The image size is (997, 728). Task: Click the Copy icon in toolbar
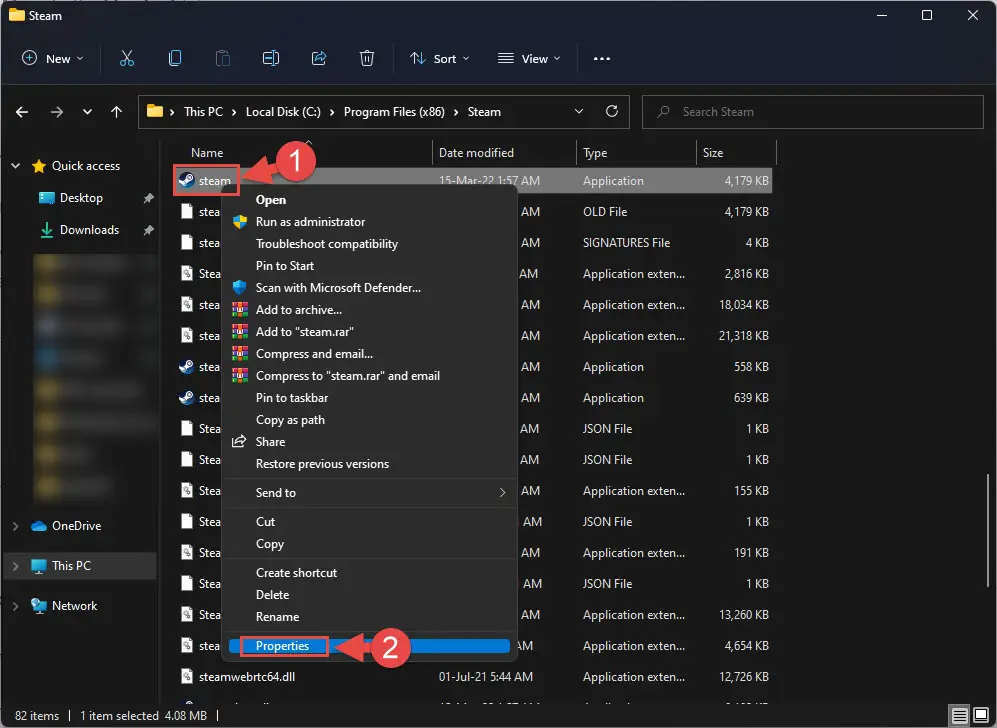[x=175, y=58]
